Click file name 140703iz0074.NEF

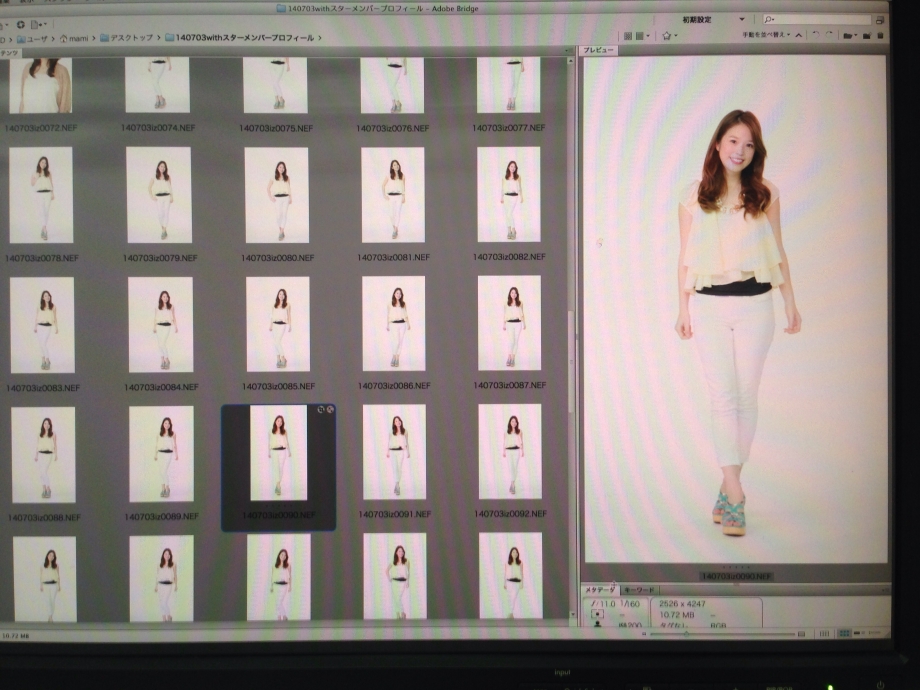(x=158, y=128)
